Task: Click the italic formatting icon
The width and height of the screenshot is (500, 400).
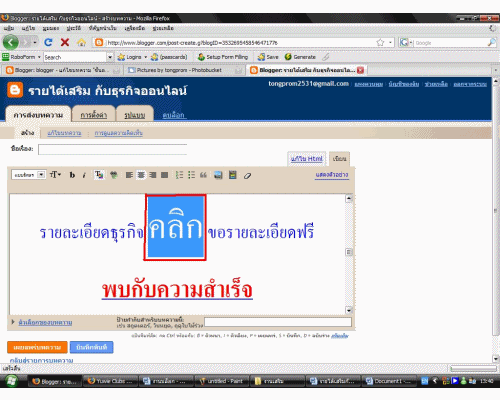Action: coord(84,175)
